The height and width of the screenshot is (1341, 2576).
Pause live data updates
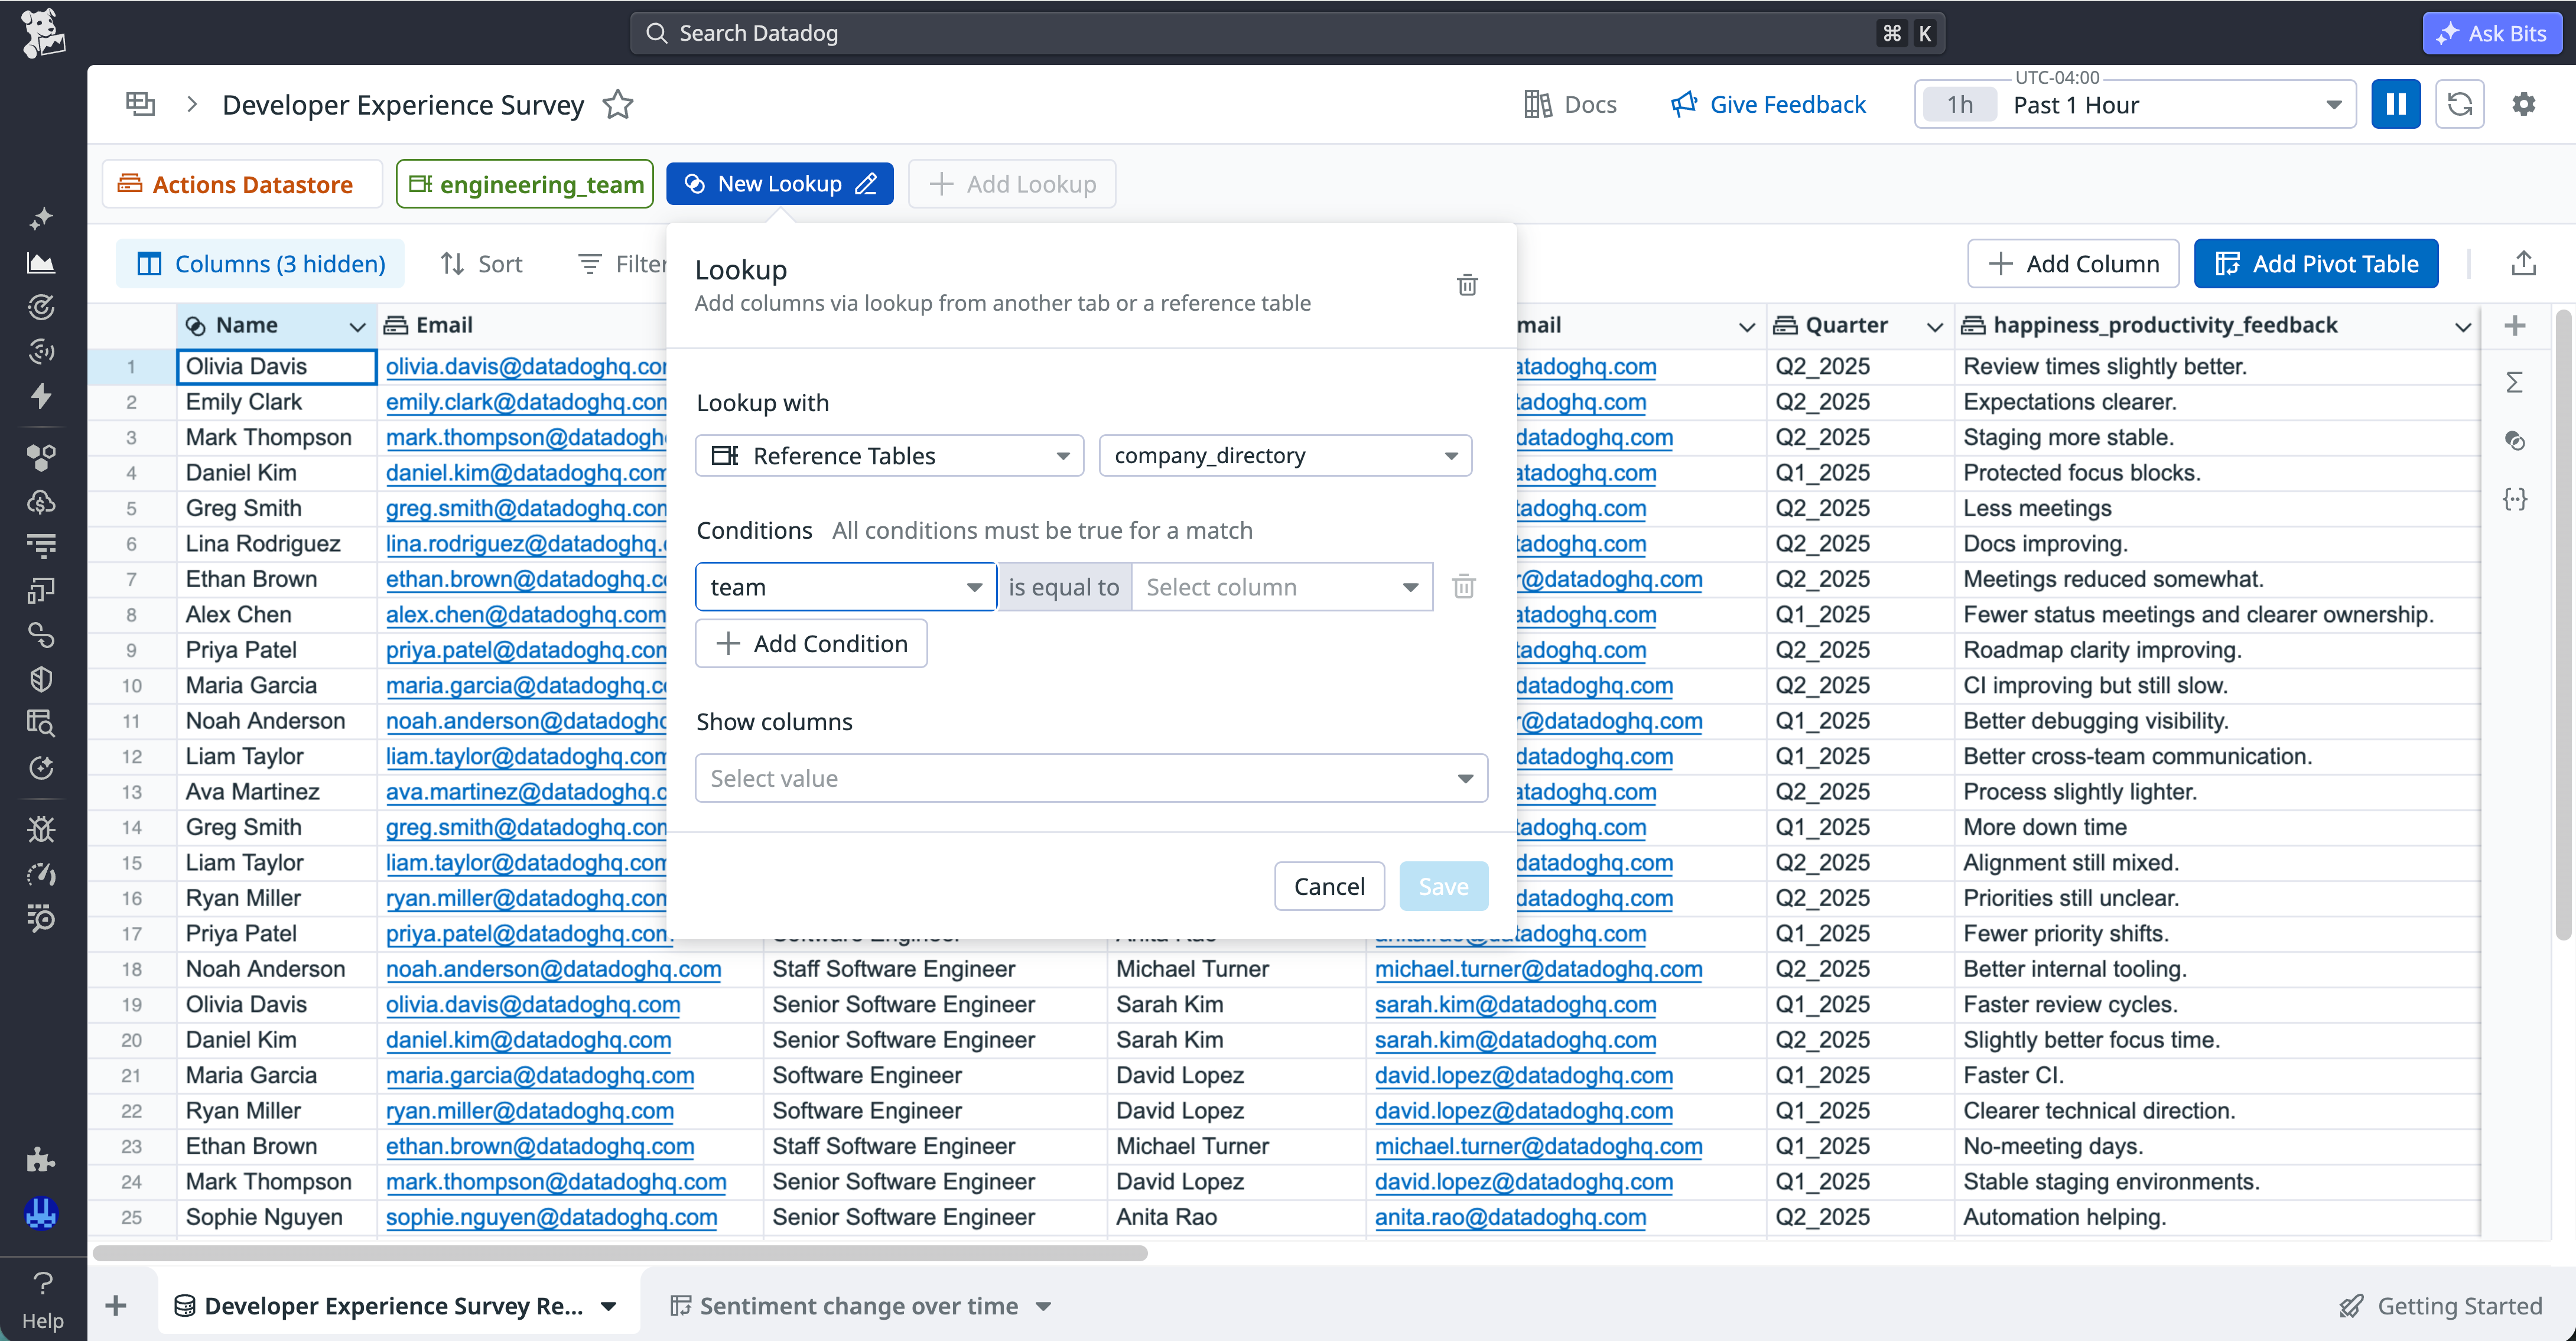click(2395, 105)
